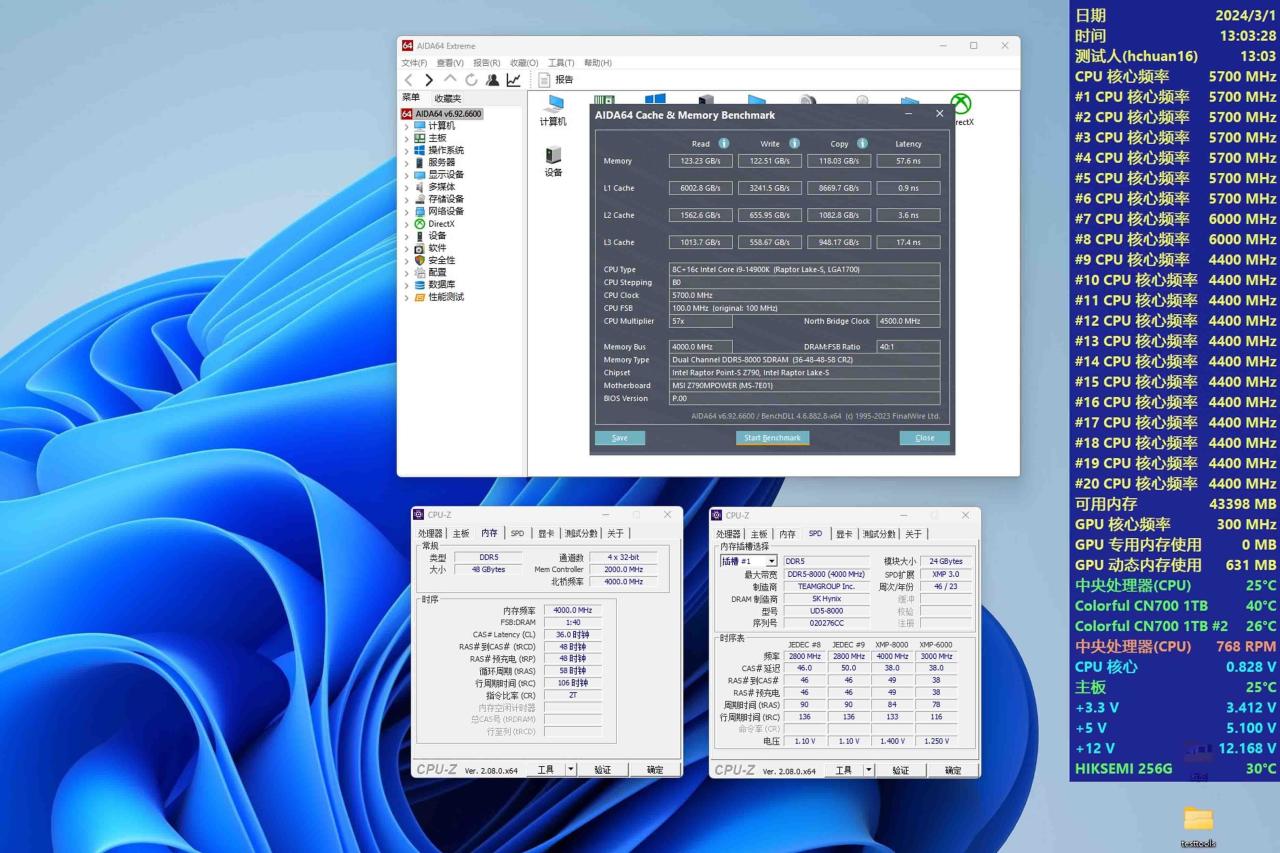The width and height of the screenshot is (1280, 853).
Task: Click Save in the benchmark dialog
Action: click(620, 438)
